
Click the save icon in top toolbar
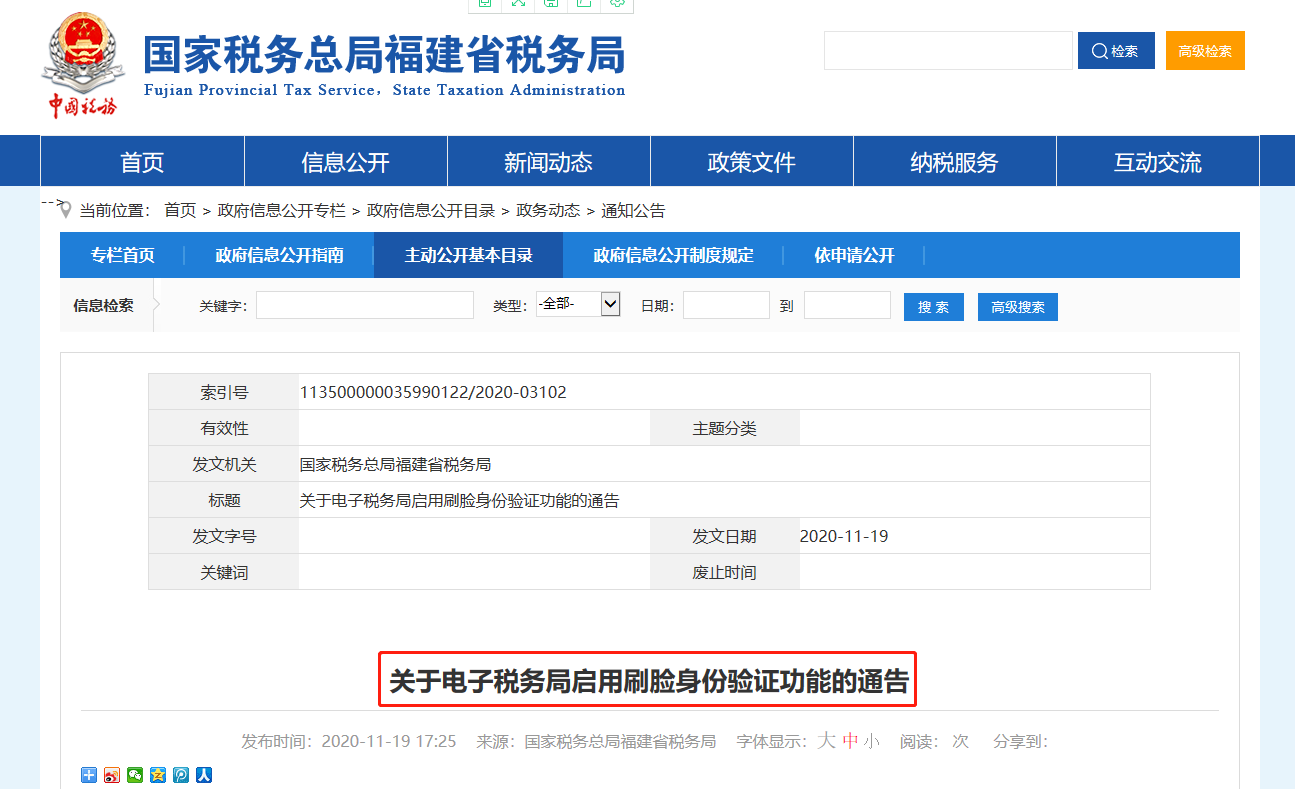pos(551,4)
